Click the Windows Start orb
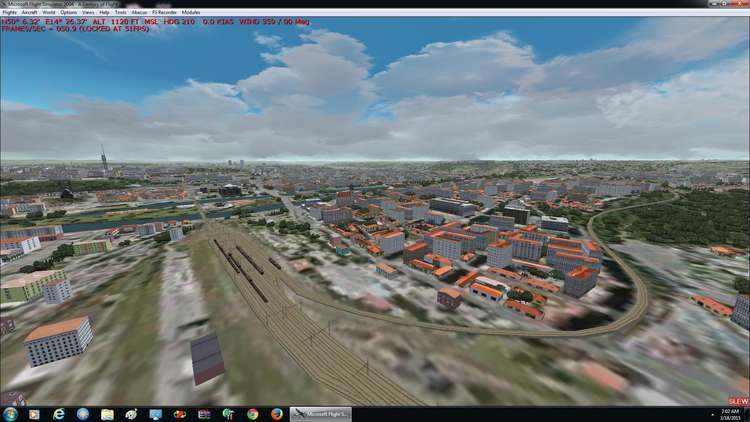The height and width of the screenshot is (422, 750). [x=10, y=414]
